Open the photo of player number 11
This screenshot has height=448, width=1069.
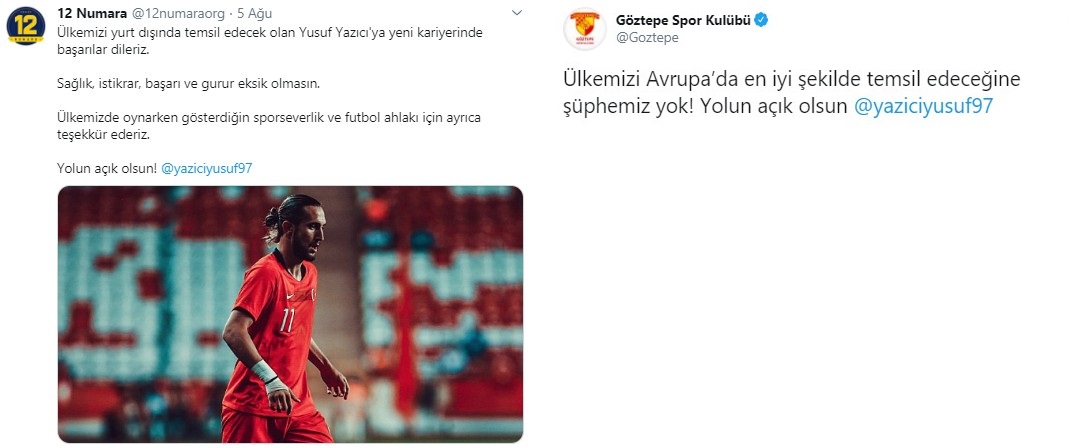(290, 314)
